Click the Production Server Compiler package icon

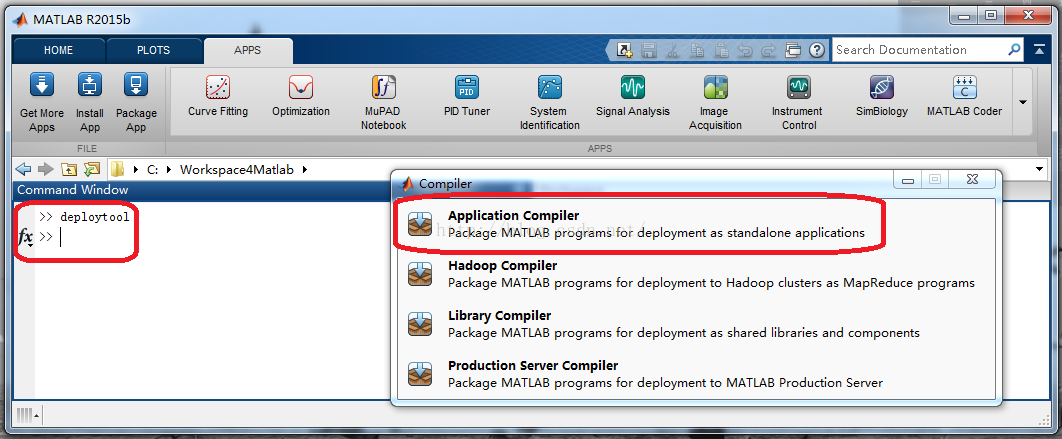point(420,374)
